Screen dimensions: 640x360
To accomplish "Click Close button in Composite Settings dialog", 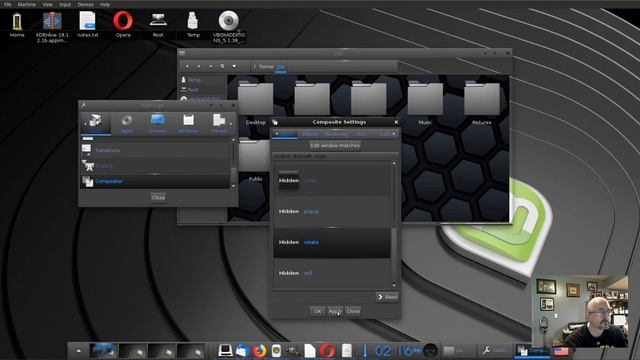I will click(353, 311).
